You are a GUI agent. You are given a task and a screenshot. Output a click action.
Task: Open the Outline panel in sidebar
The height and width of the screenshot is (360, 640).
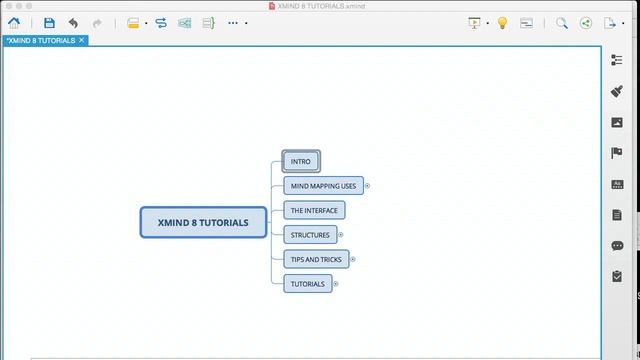[617, 60]
